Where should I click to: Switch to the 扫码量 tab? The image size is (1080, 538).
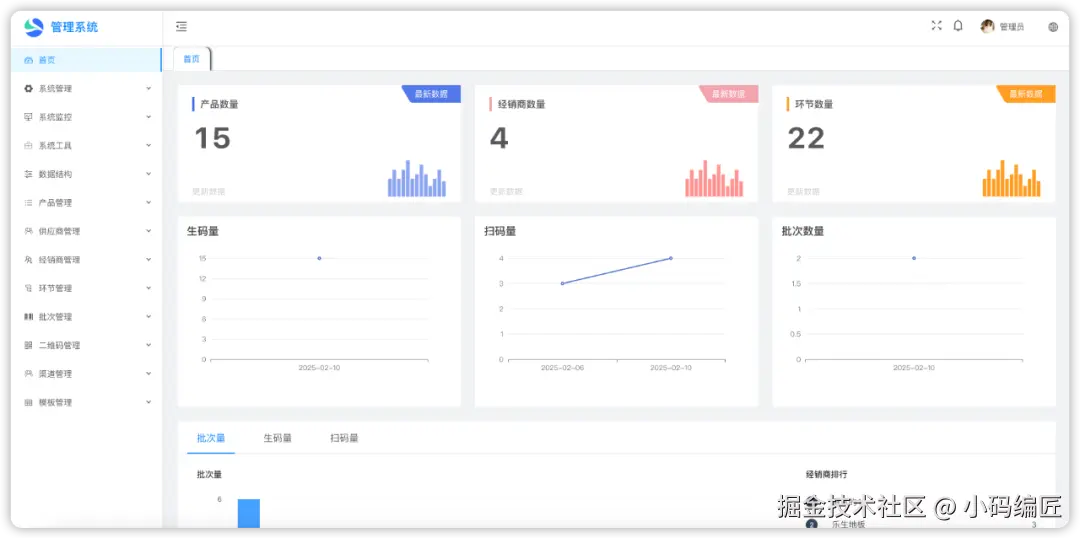pyautogui.click(x=344, y=437)
